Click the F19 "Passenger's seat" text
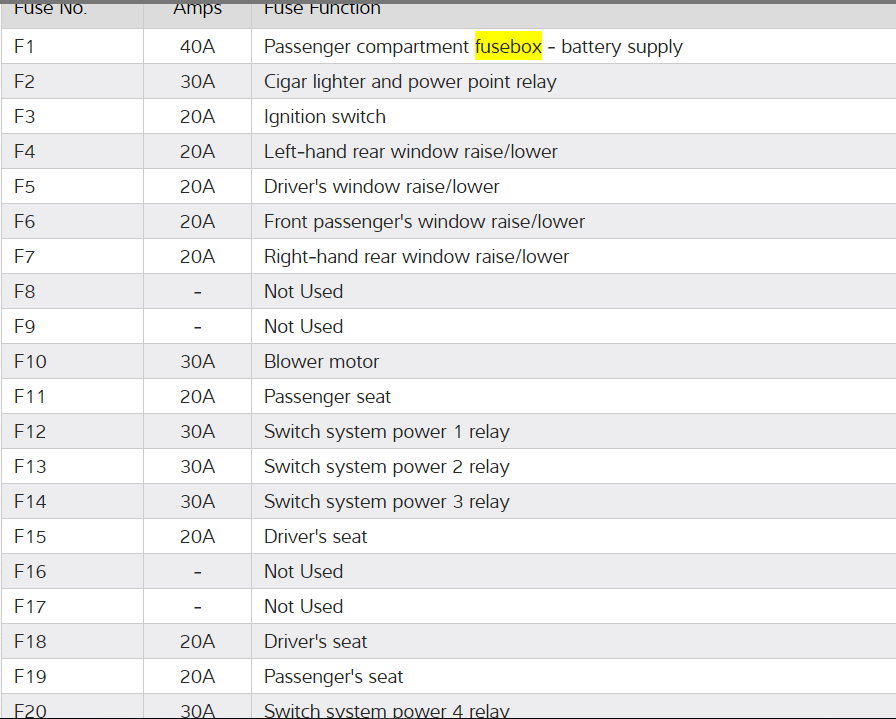The image size is (896, 719). click(x=333, y=677)
